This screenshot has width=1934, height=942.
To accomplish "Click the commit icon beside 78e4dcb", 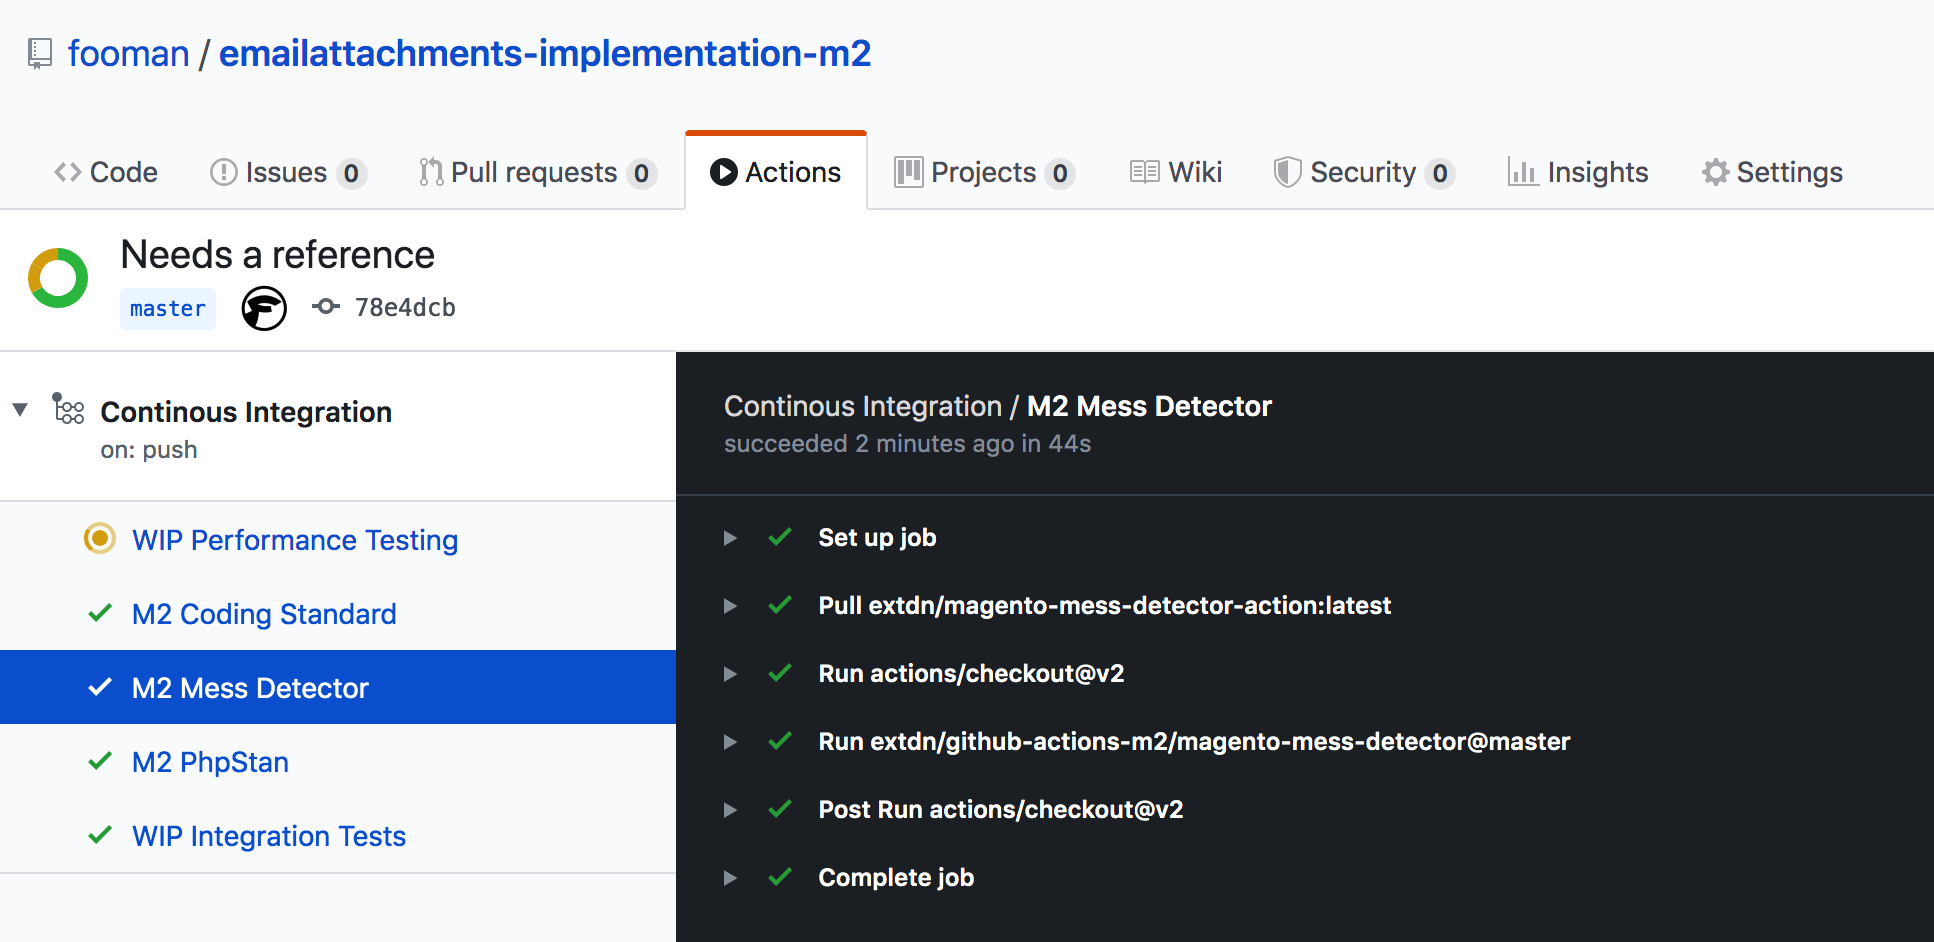I will point(326,307).
